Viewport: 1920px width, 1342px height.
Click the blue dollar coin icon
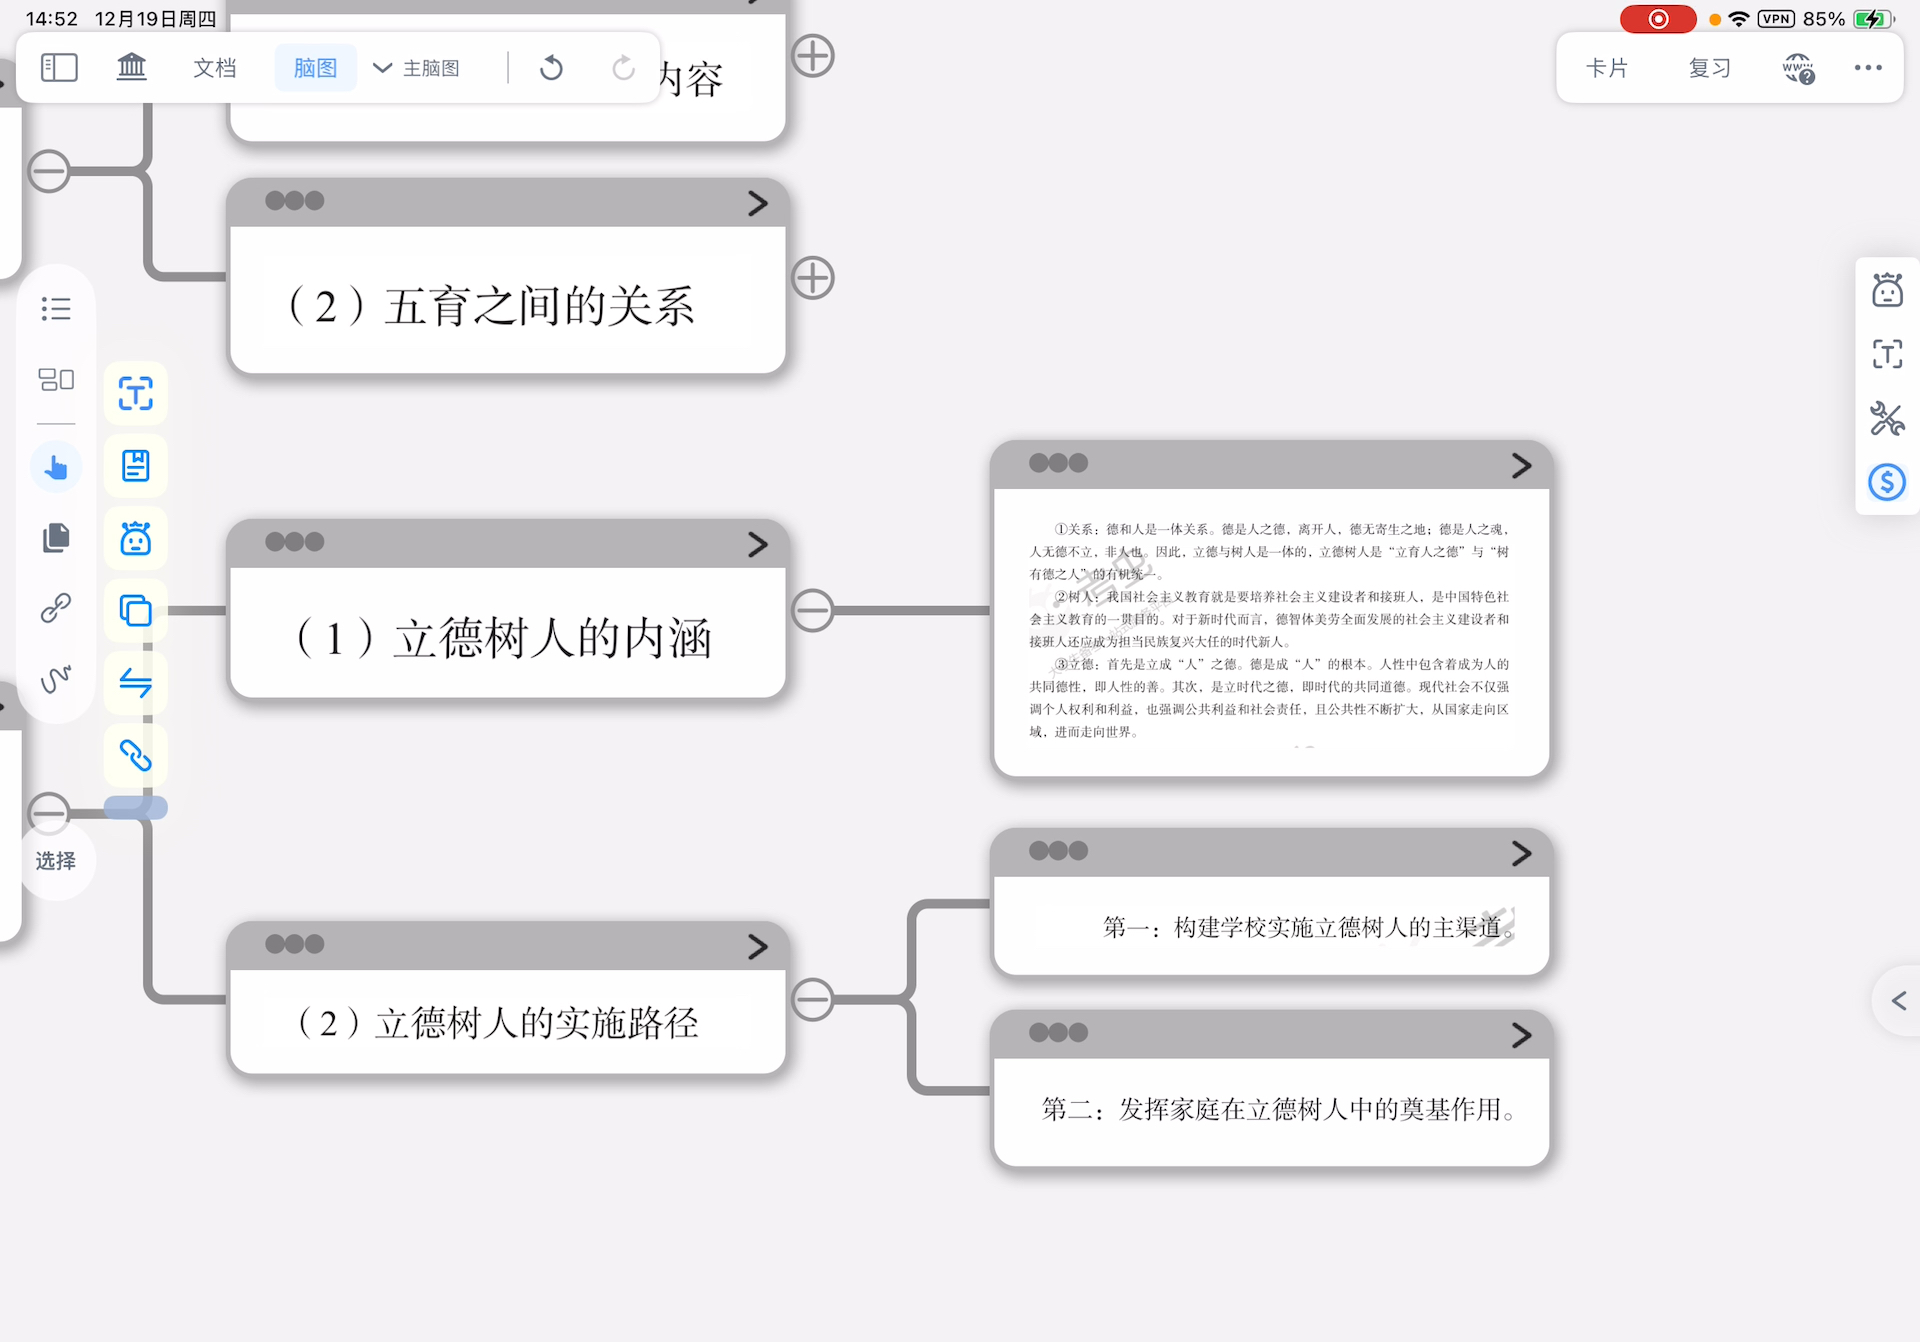click(1887, 482)
